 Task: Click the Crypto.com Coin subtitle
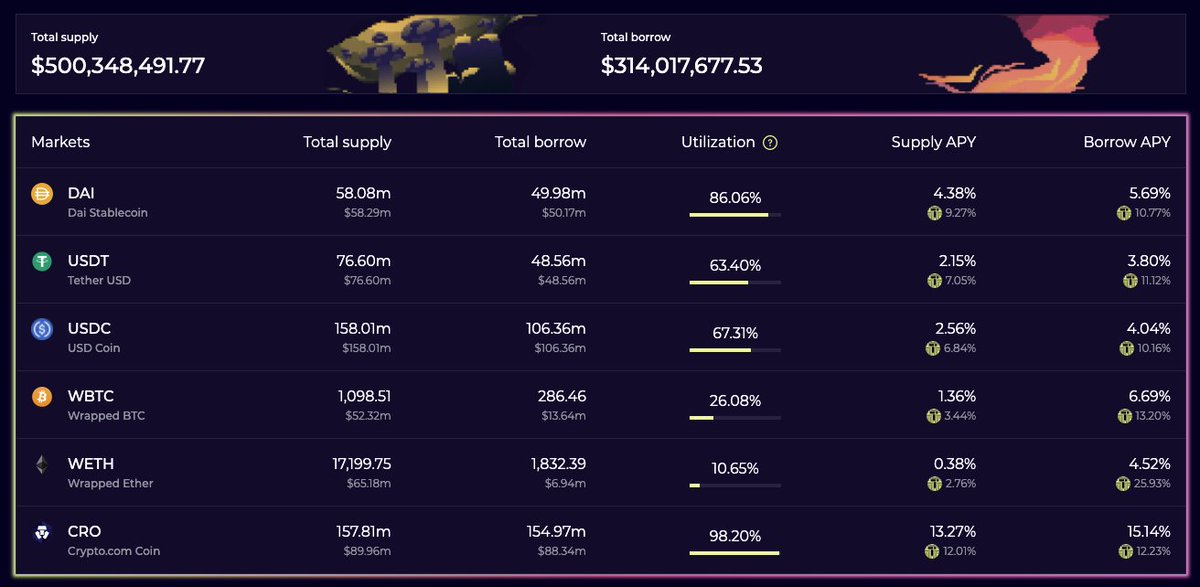[x=114, y=551]
